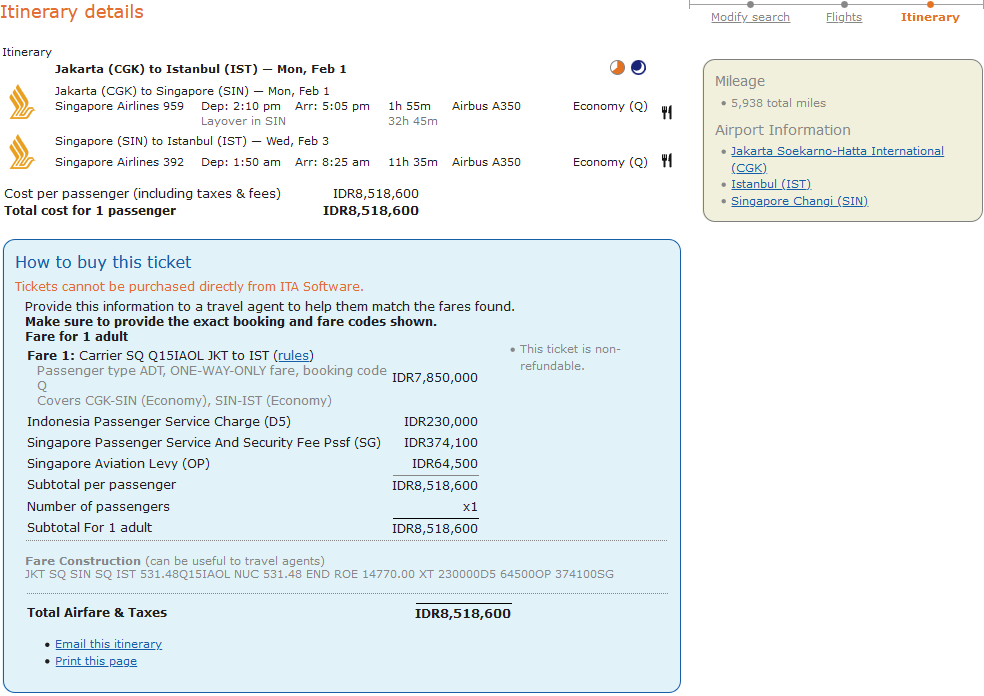Open the fare rules link

pos(294,355)
